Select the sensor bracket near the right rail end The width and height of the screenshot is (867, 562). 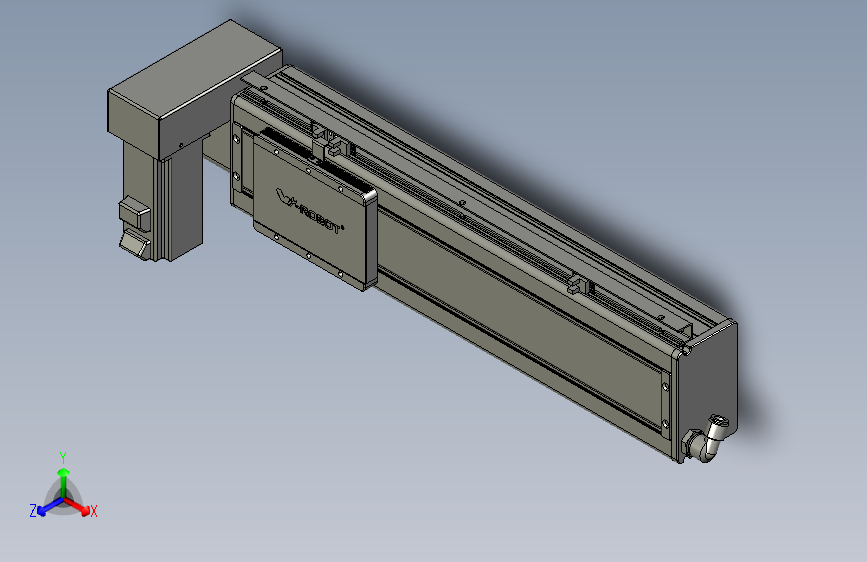[580, 284]
